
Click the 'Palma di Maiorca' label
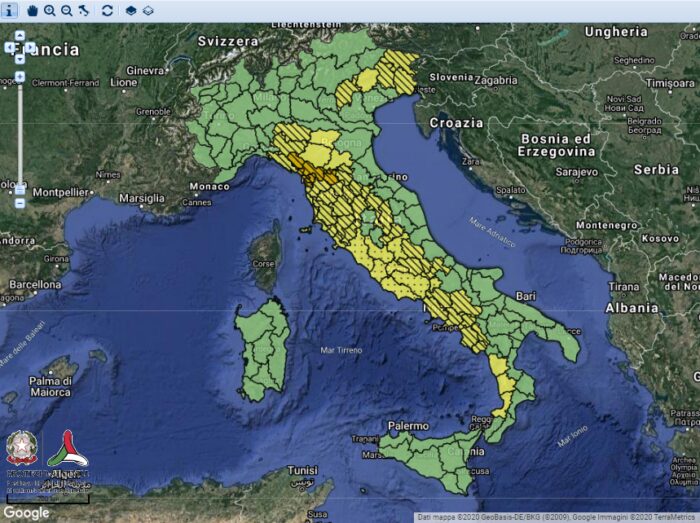pos(50,387)
